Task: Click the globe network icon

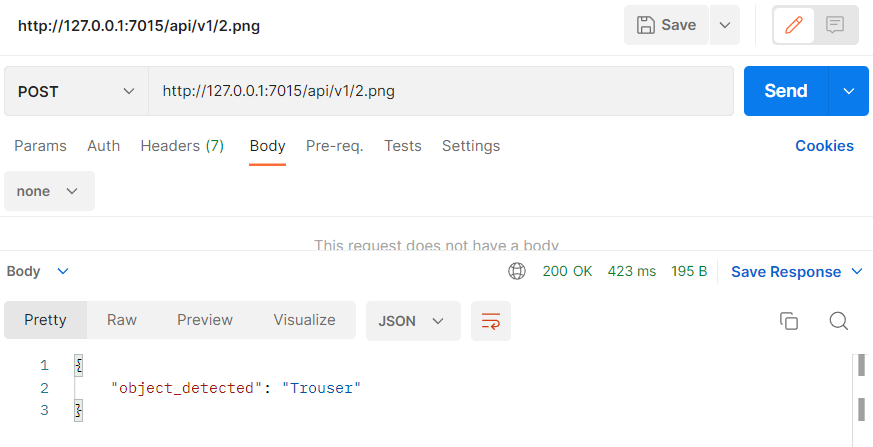Action: (x=517, y=271)
